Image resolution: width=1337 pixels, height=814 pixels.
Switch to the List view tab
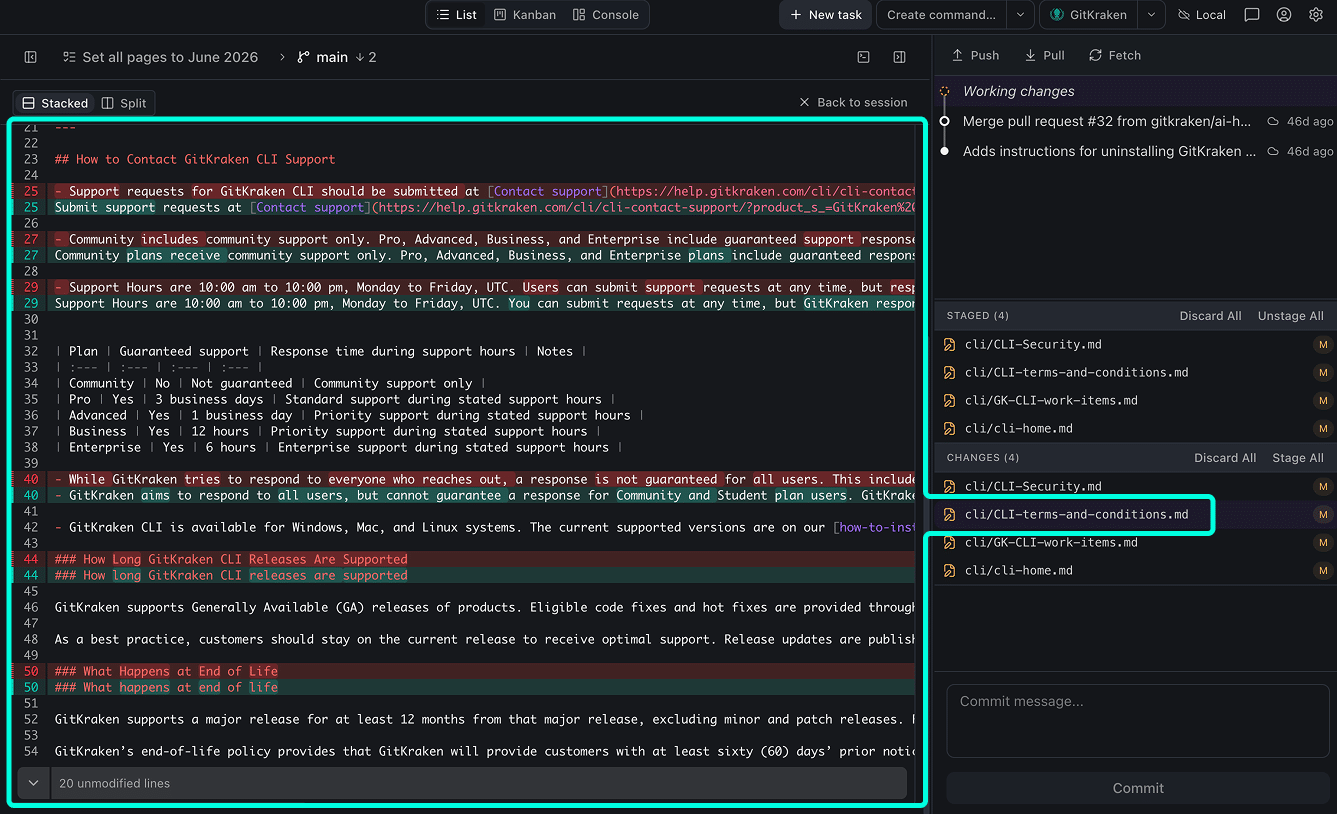click(457, 15)
